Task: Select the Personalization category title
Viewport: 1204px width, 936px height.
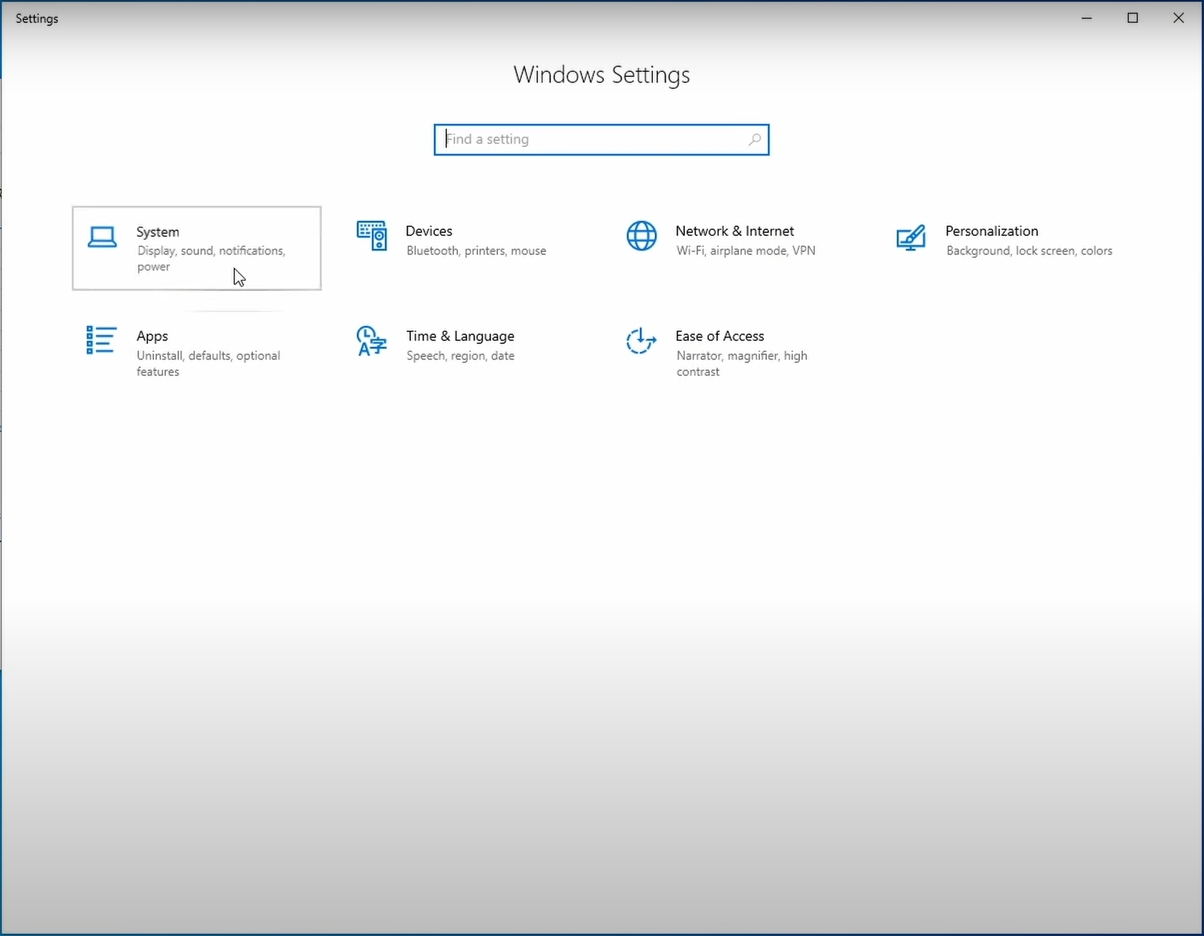Action: click(992, 231)
